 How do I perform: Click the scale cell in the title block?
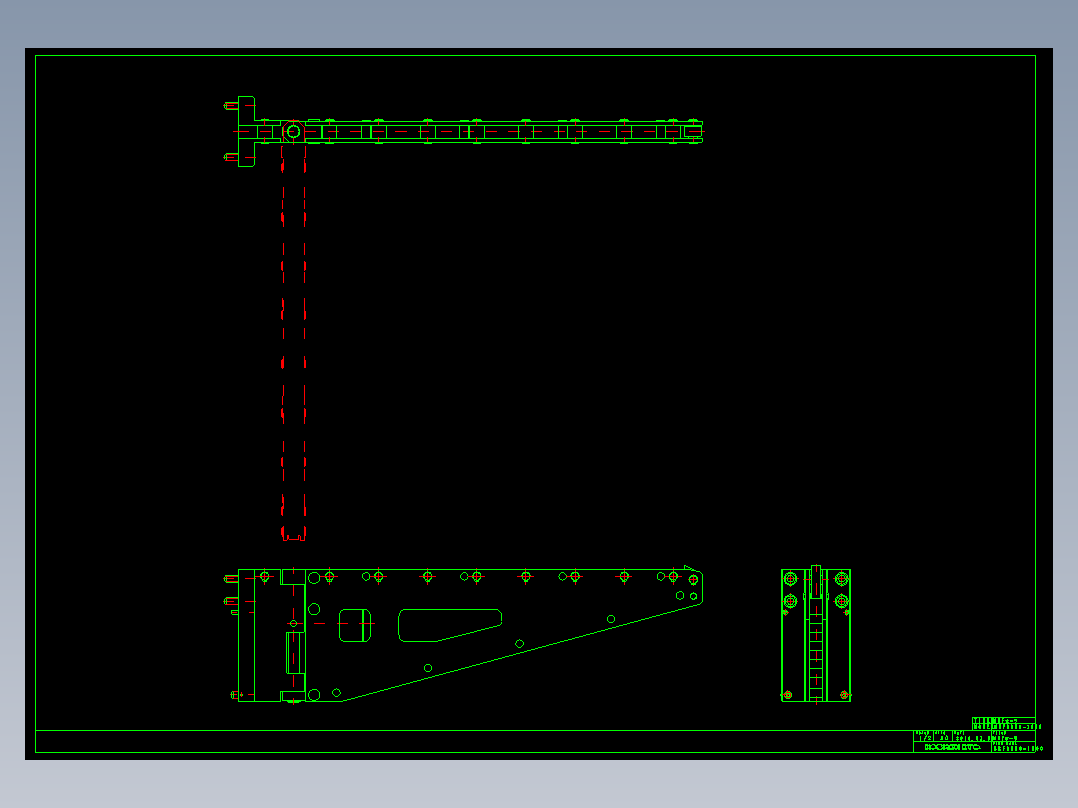(923, 736)
